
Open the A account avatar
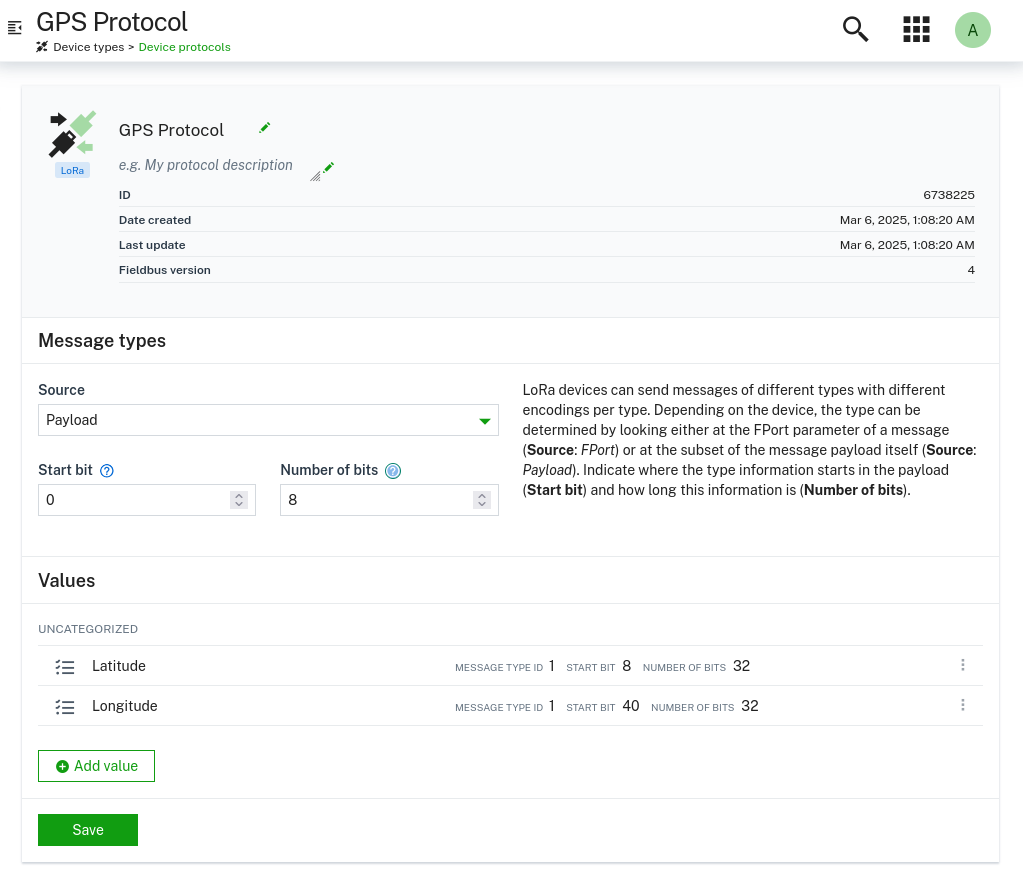[972, 30]
